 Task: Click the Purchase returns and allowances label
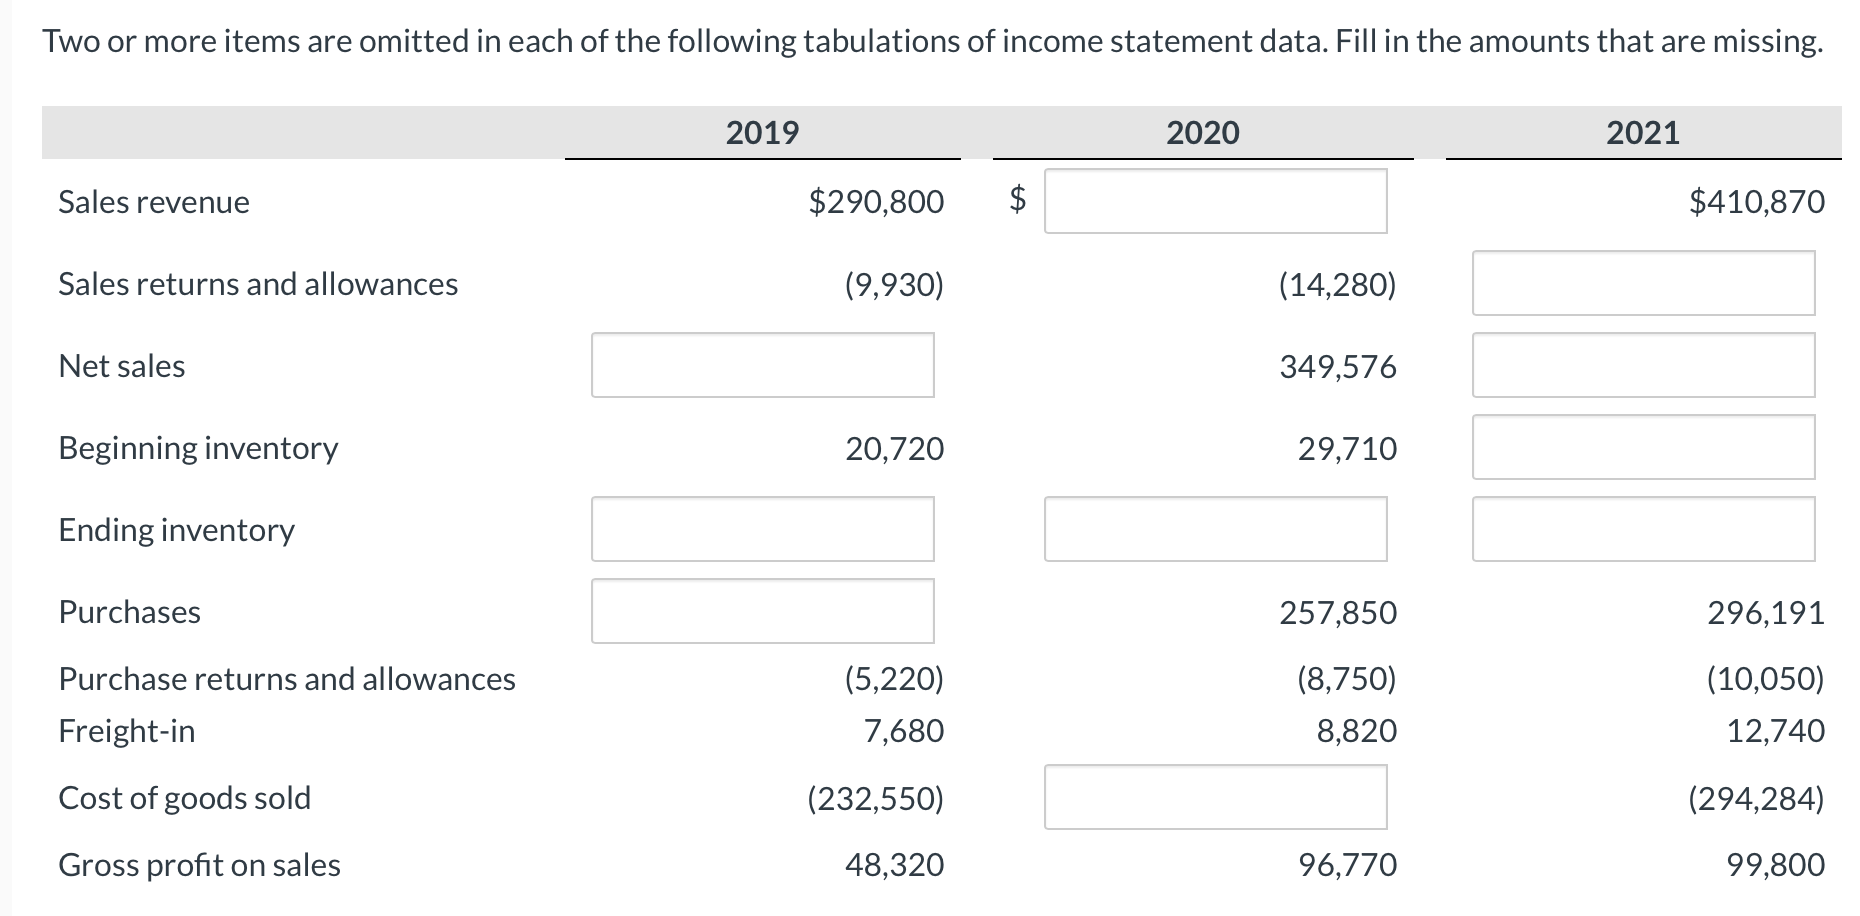tap(287, 679)
